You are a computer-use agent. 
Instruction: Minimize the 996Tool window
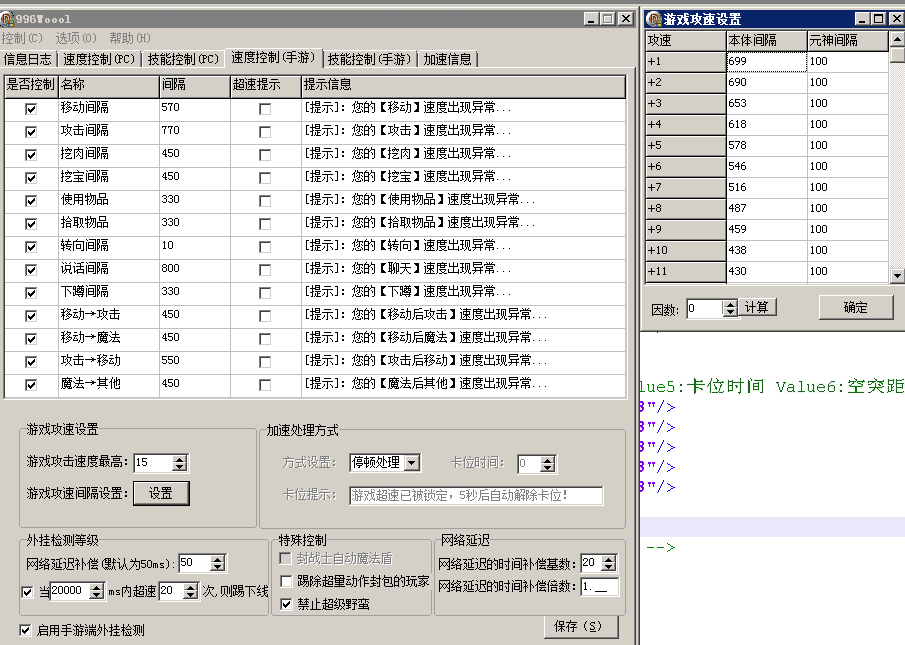(x=590, y=18)
